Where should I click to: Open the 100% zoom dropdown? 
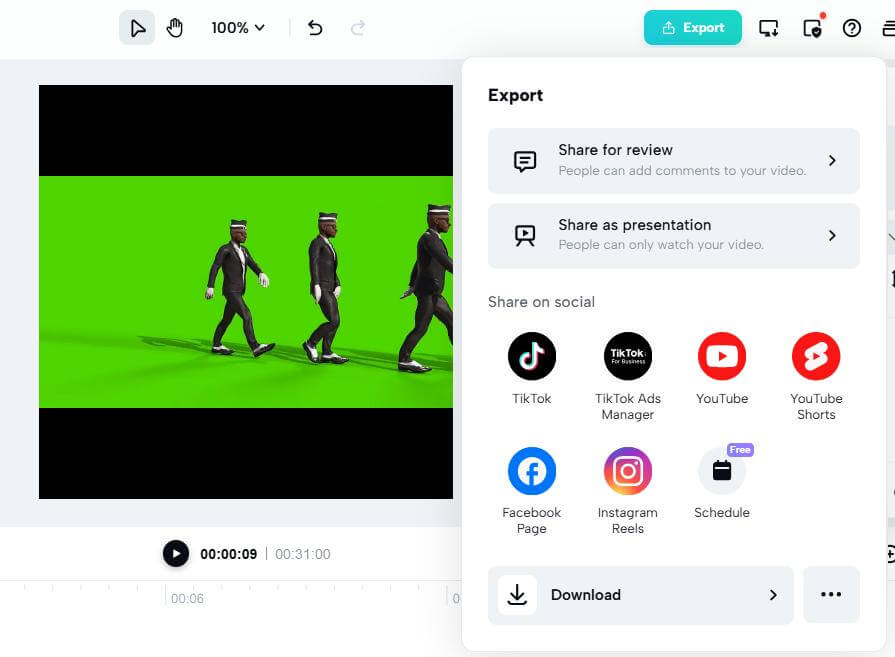pos(238,27)
